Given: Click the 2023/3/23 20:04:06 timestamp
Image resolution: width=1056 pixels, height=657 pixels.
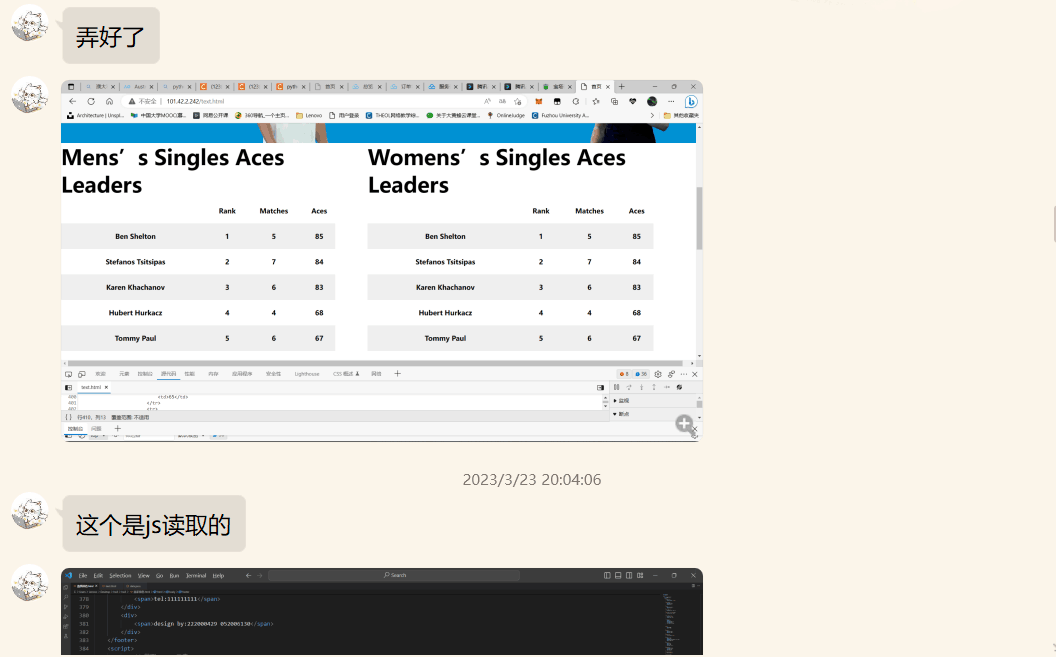Looking at the screenshot, I should [531, 479].
